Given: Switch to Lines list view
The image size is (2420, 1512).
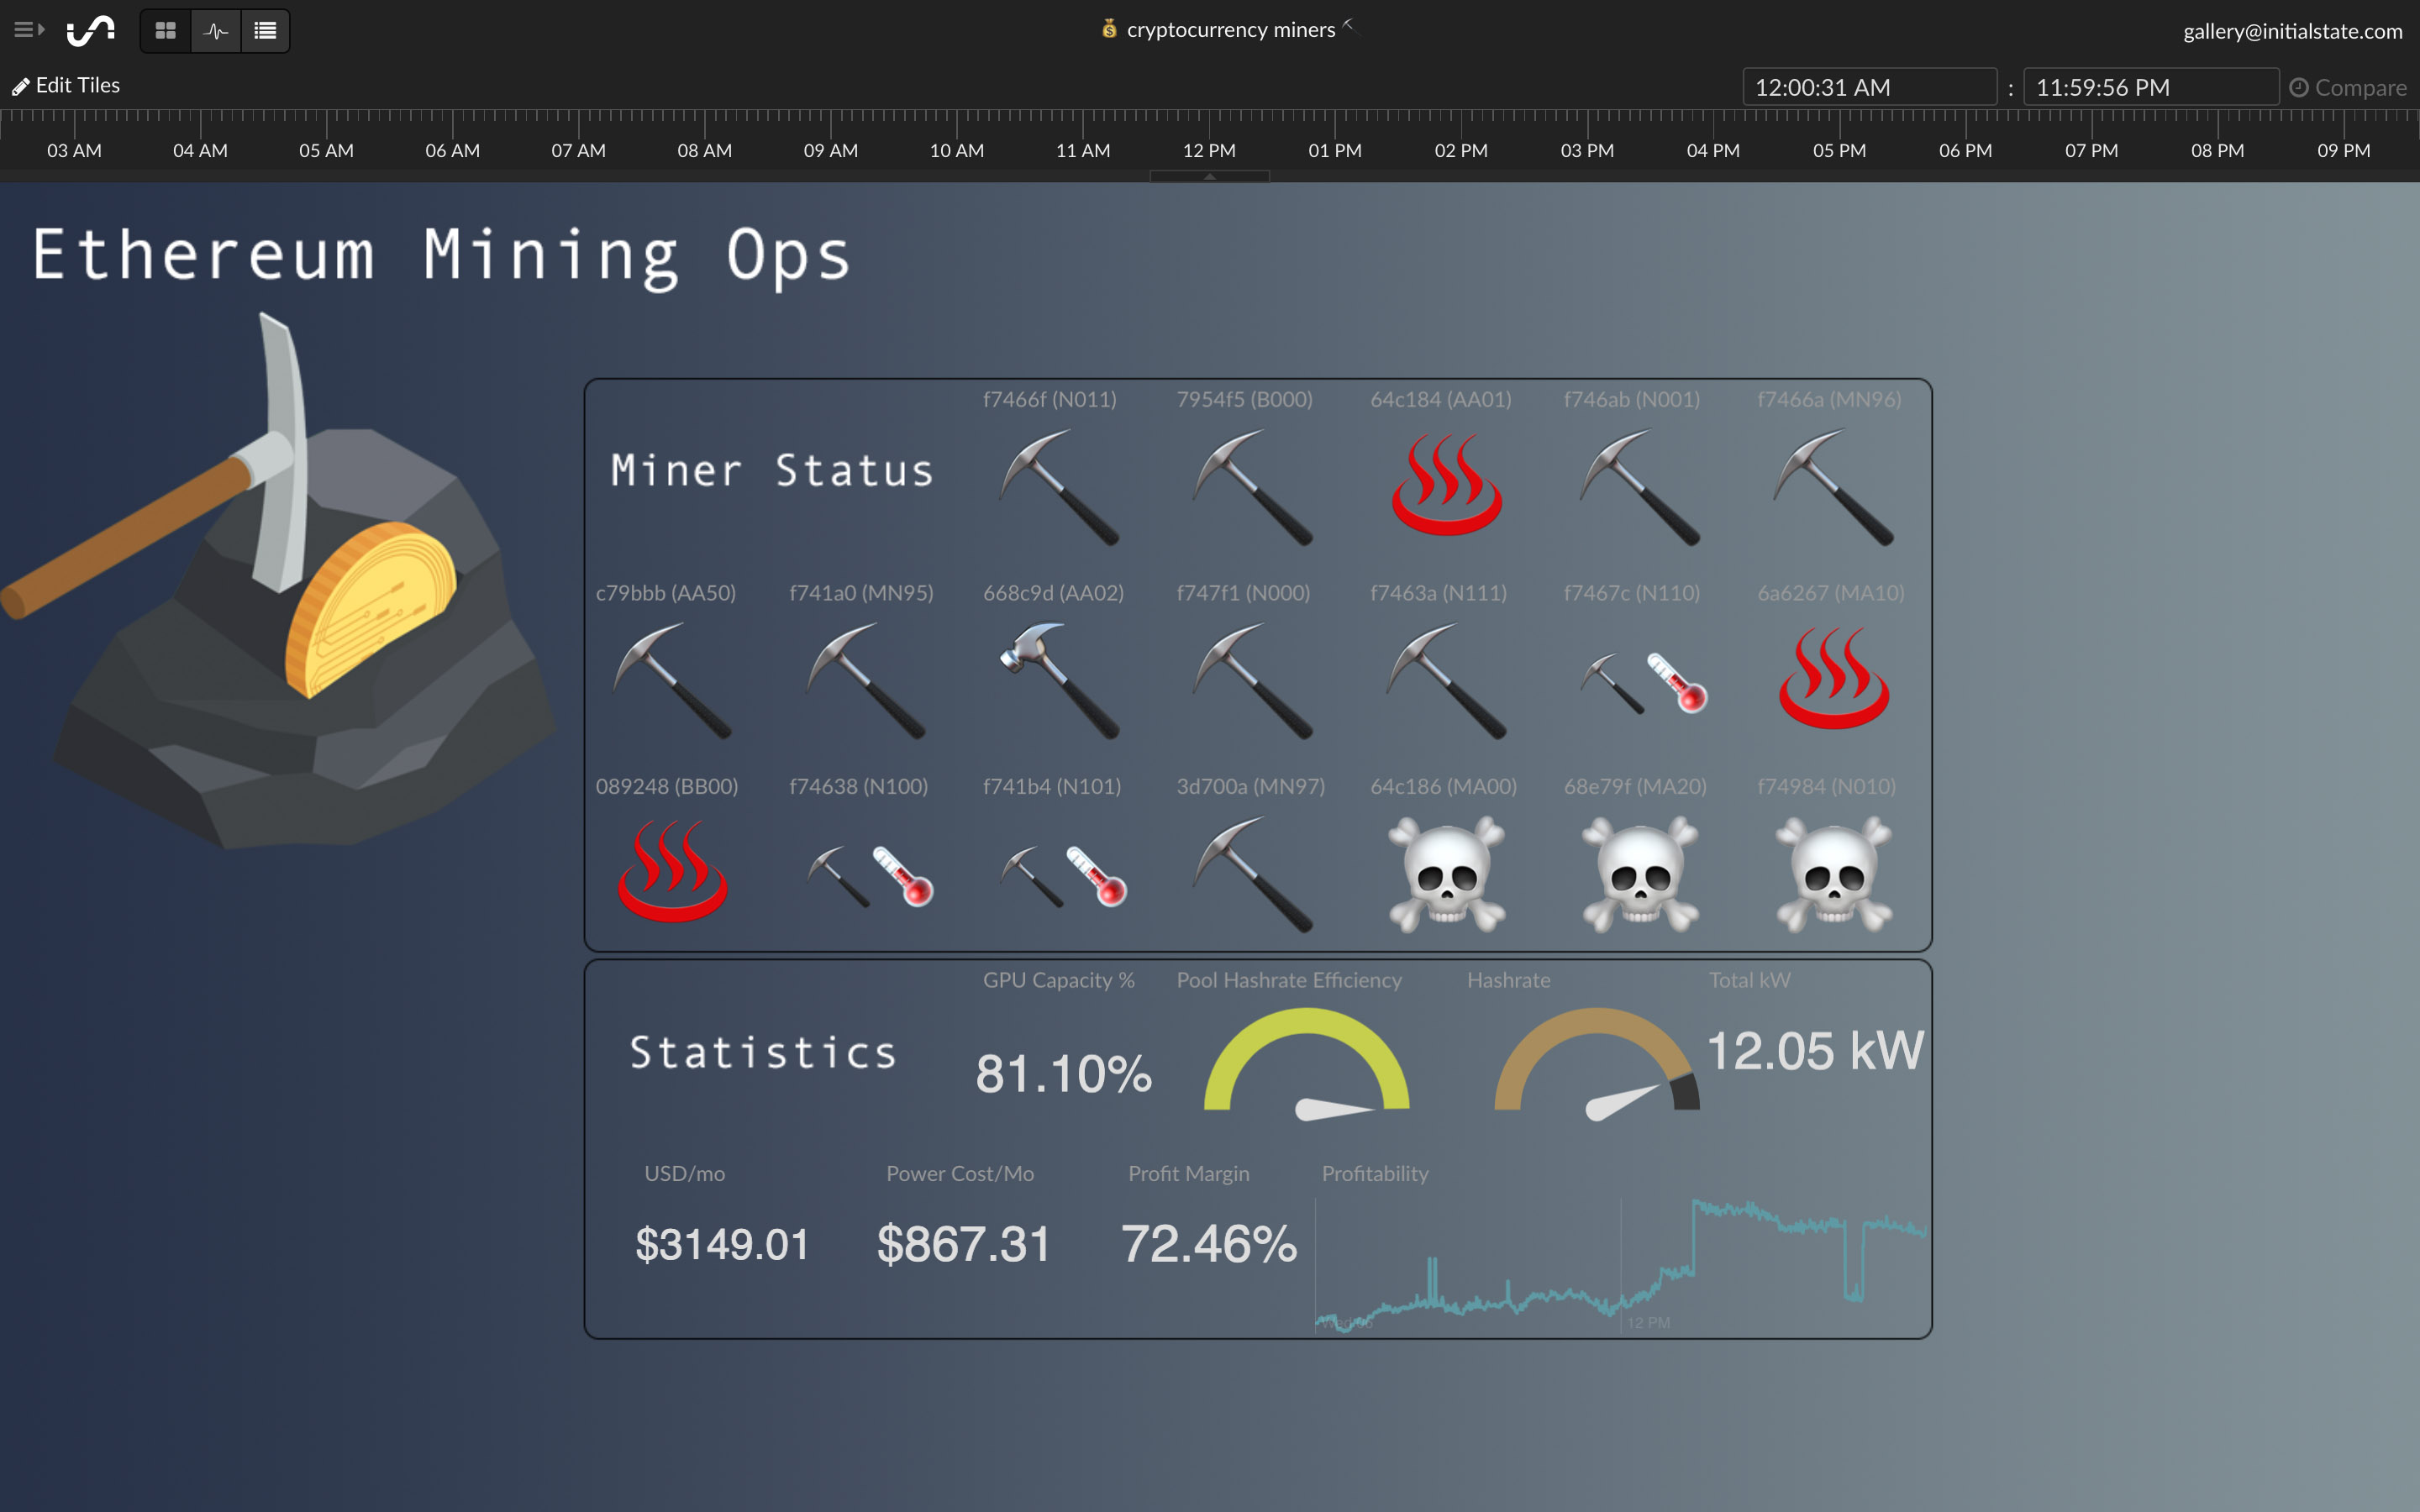Looking at the screenshot, I should click(265, 31).
